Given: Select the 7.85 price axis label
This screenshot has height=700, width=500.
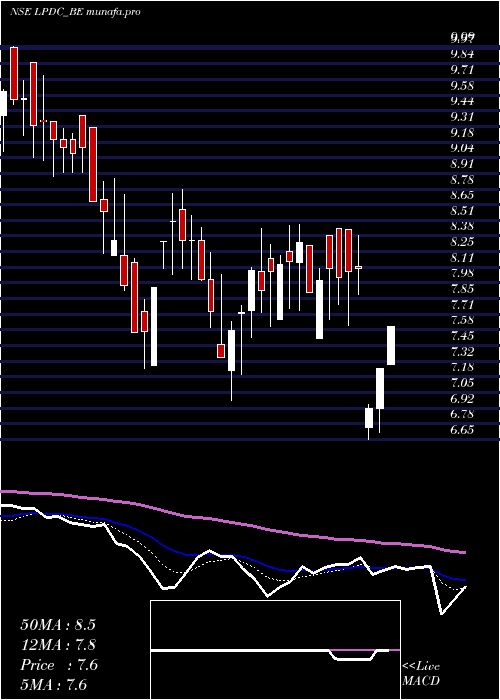Looking at the screenshot, I should point(462,289).
